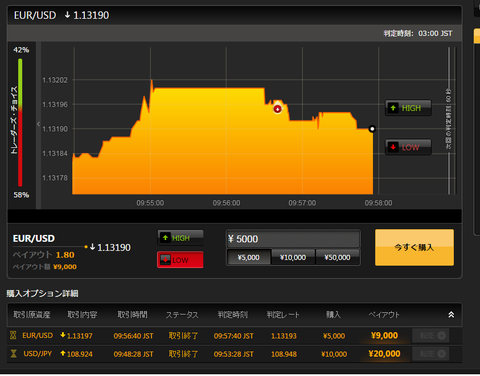The height and width of the screenshot is (376, 480).
Task: Click the 108.948 expiry rate cell
Action: tap(284, 354)
